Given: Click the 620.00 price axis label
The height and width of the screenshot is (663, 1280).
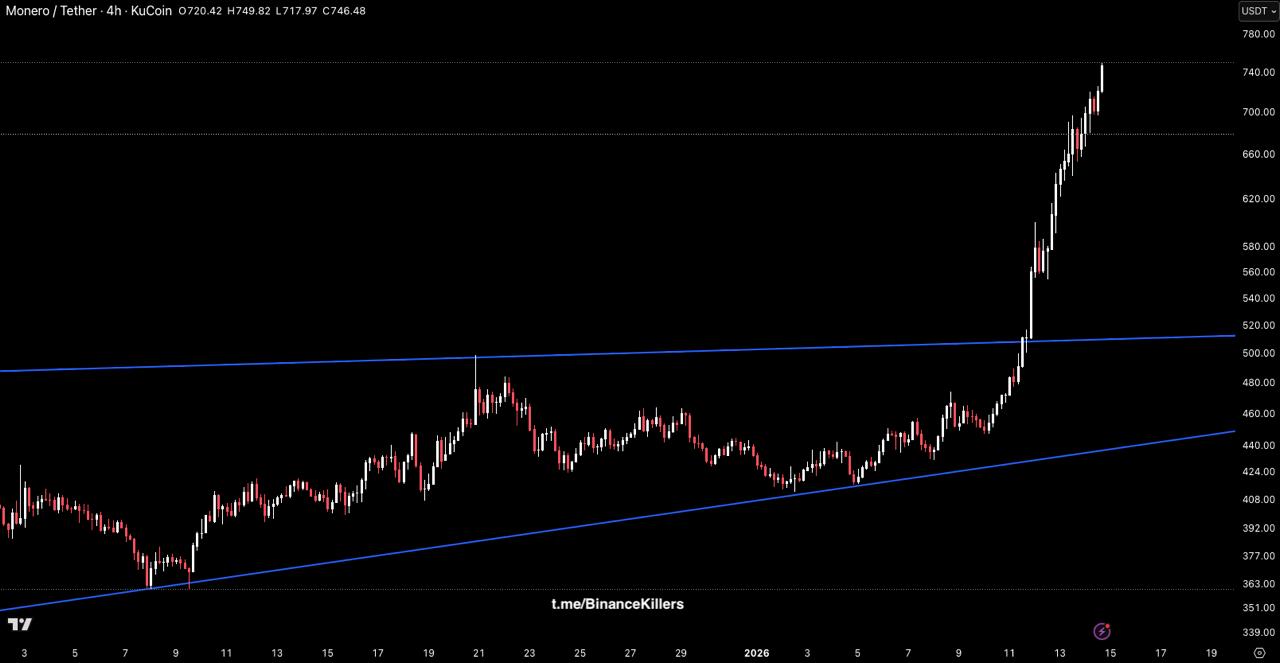Looking at the screenshot, I should click(x=1258, y=199).
